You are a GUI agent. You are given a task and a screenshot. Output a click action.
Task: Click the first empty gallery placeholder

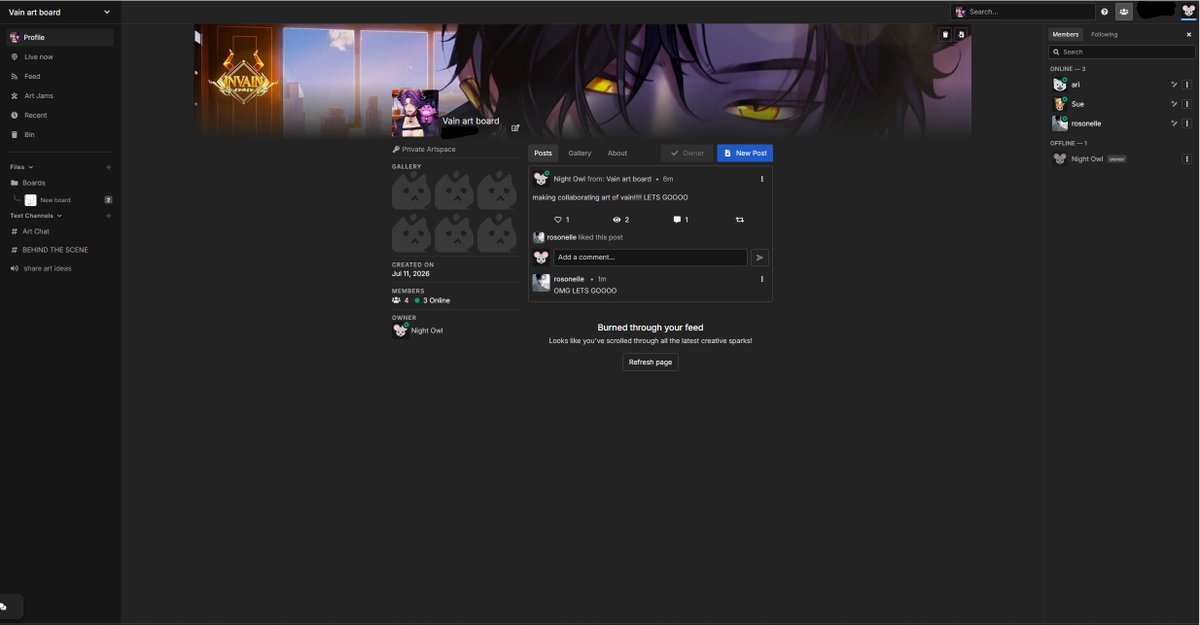[412, 190]
